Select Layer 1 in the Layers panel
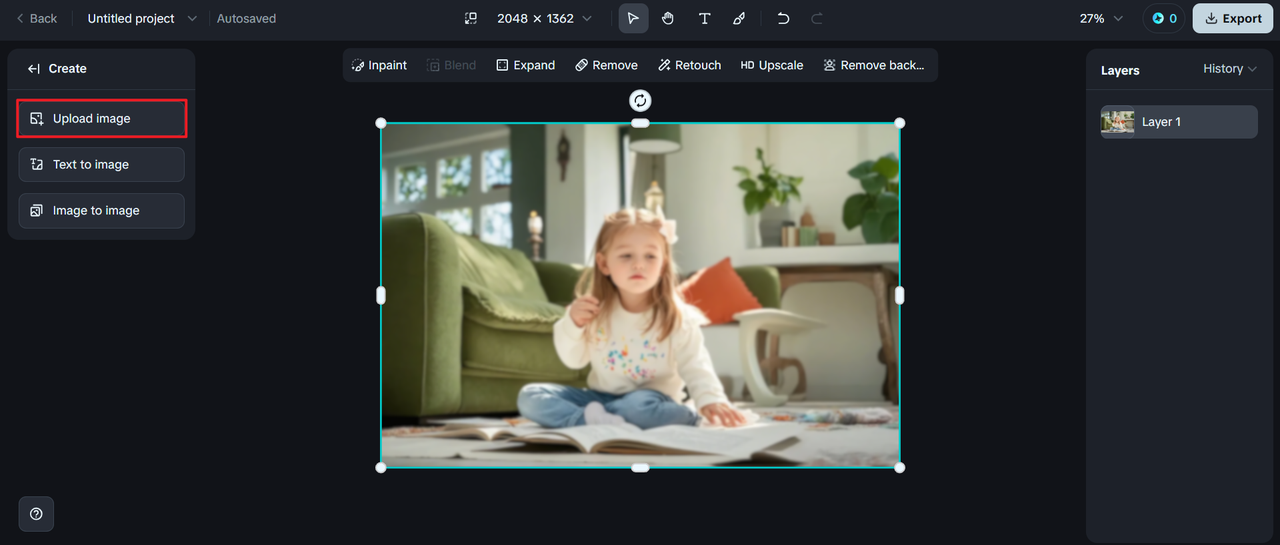Viewport: 1280px width, 545px height. (1179, 122)
